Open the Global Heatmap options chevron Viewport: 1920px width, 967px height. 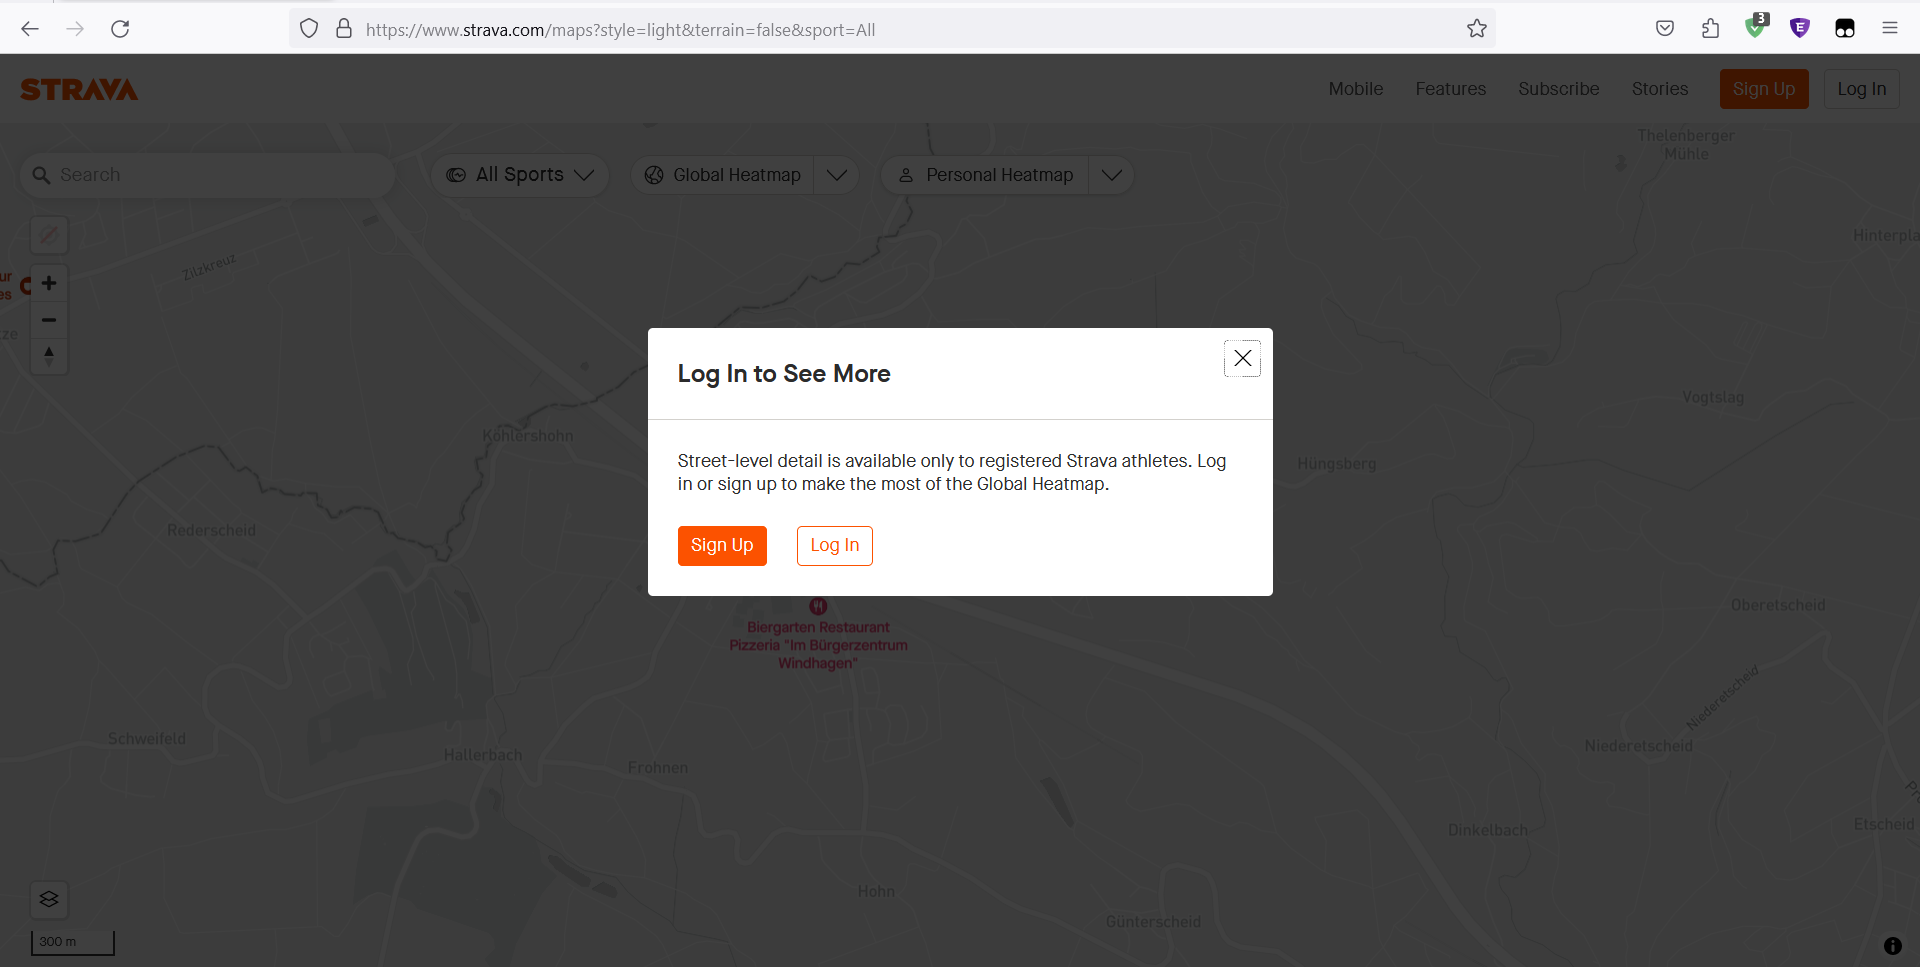point(836,174)
